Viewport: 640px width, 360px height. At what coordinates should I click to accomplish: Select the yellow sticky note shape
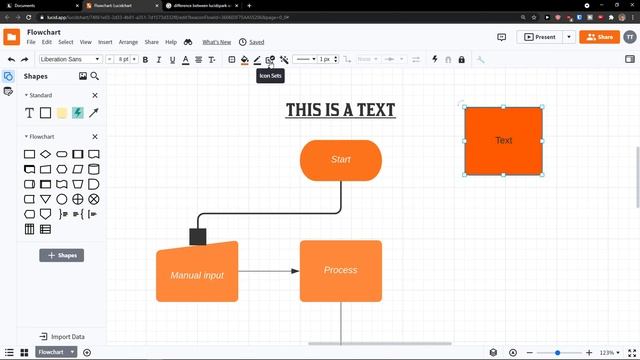(62, 113)
